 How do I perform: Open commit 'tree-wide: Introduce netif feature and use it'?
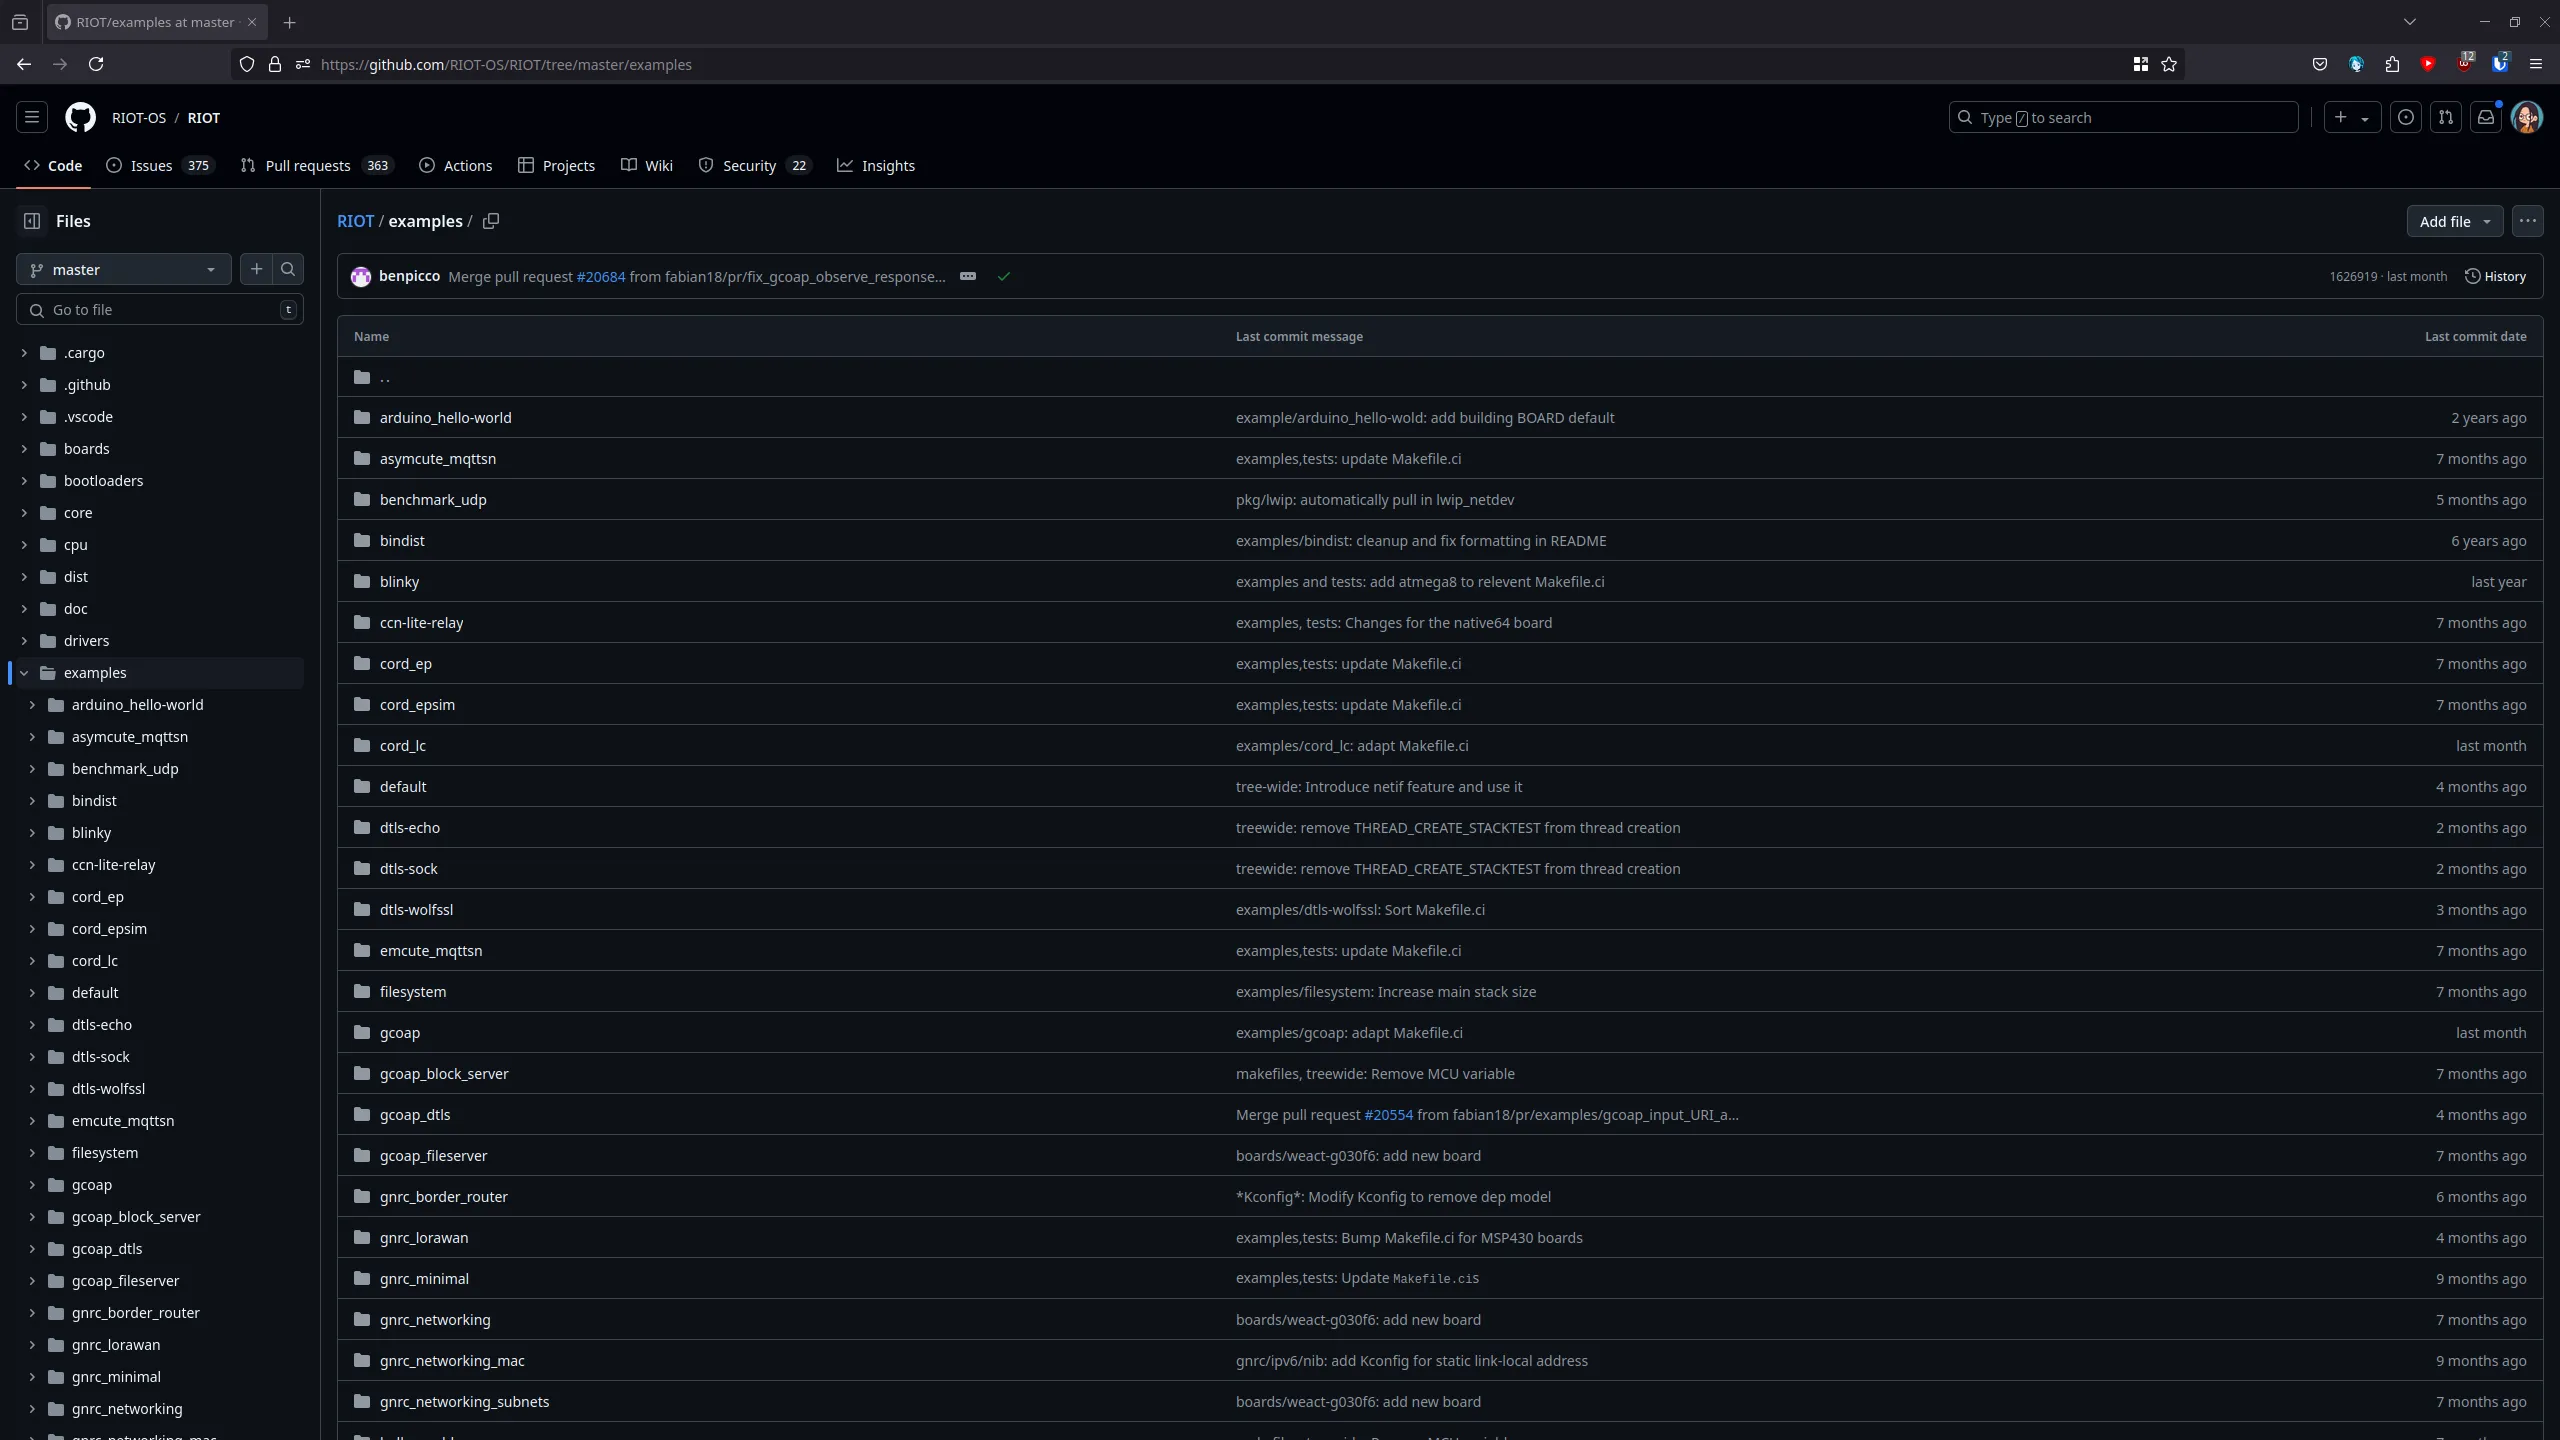coord(1379,787)
